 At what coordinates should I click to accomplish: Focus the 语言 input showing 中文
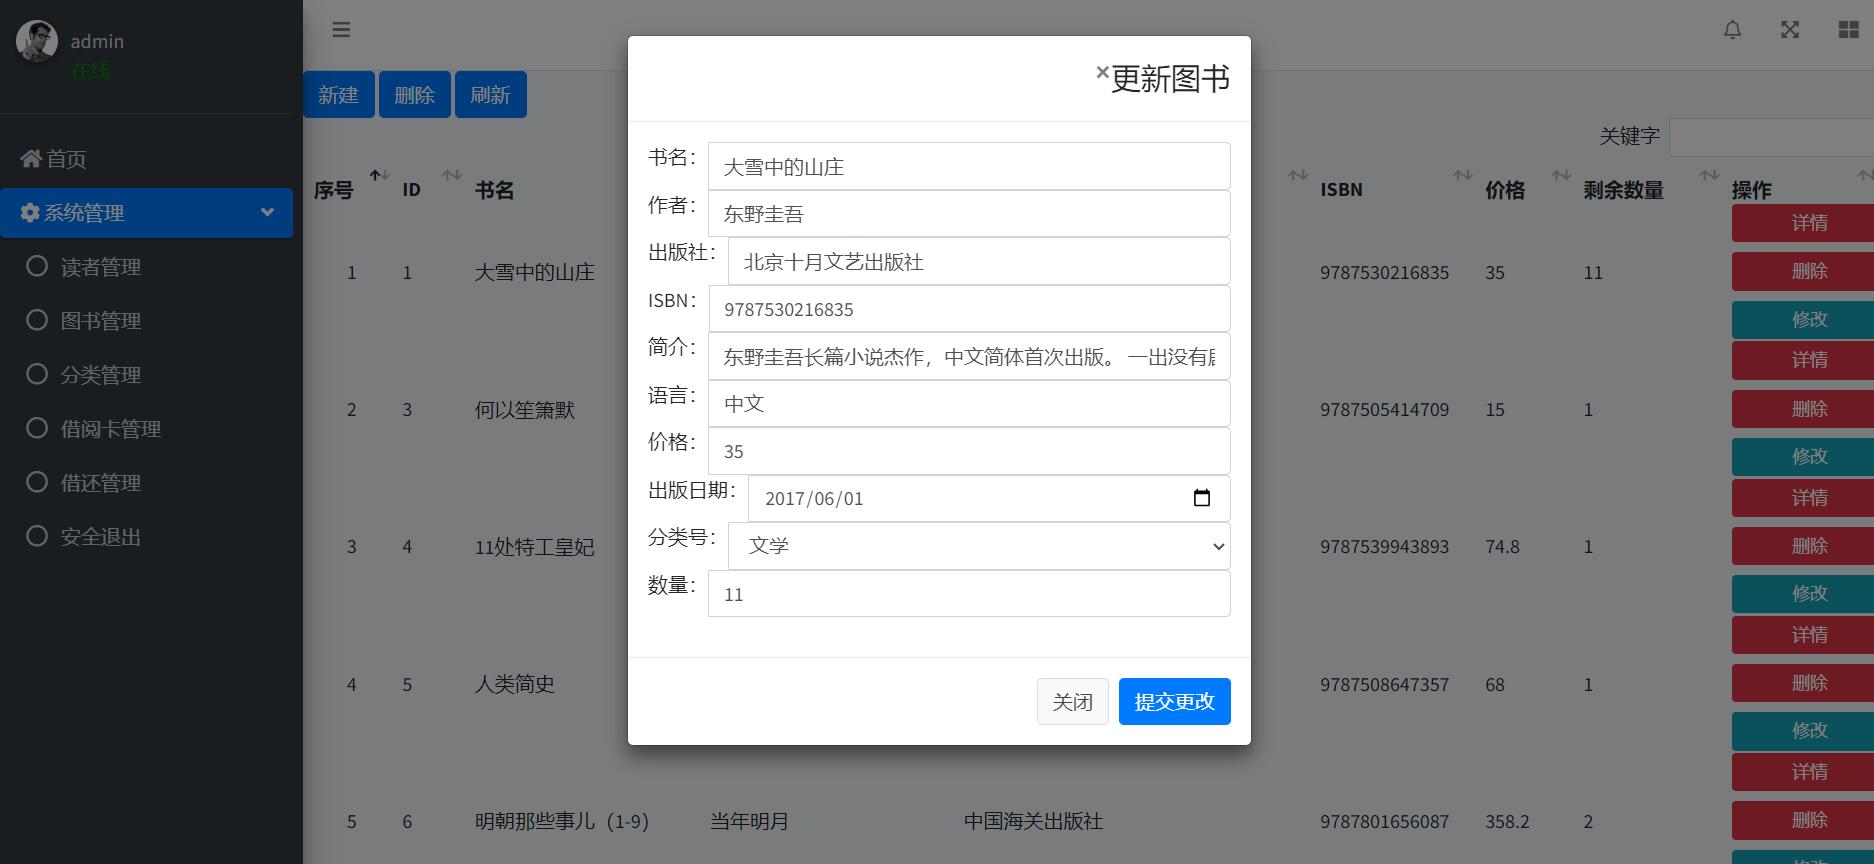(x=969, y=403)
